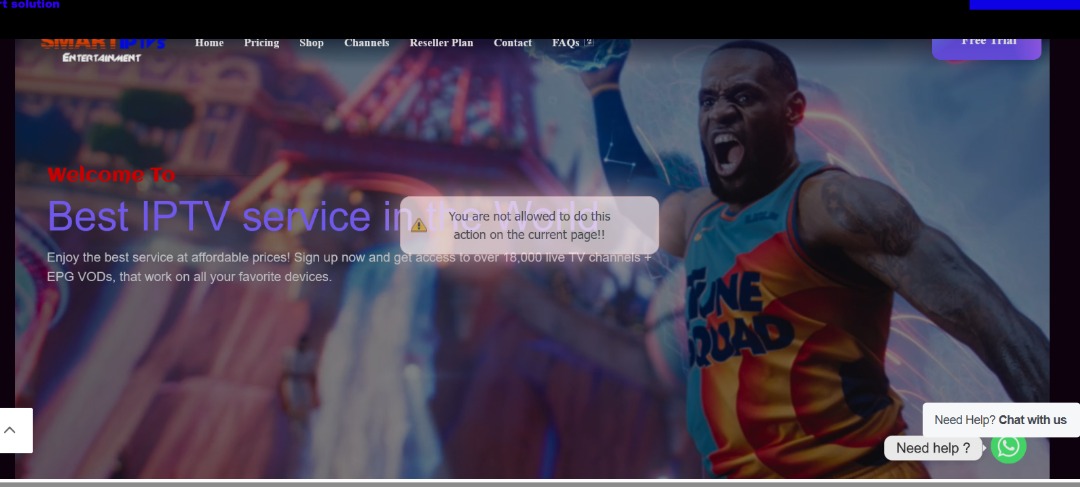The height and width of the screenshot is (487, 1080).
Task: Navigate to the Contact page
Action: pyautogui.click(x=512, y=43)
